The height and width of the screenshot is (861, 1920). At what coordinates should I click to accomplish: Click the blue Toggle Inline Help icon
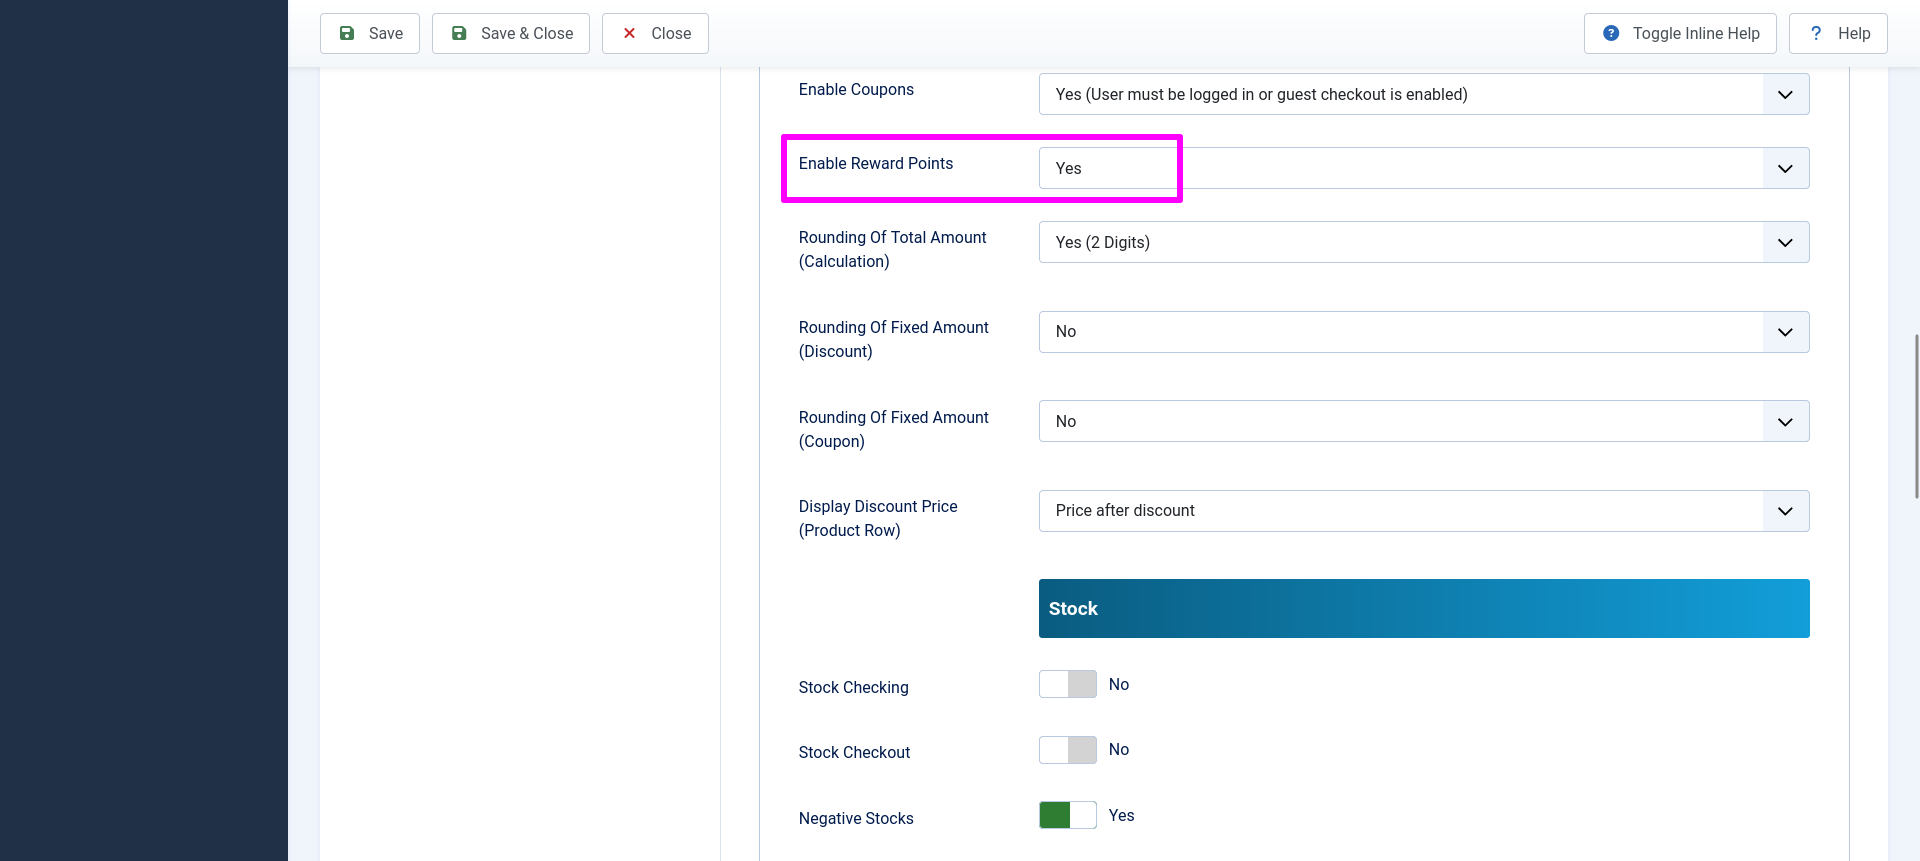1611,33
